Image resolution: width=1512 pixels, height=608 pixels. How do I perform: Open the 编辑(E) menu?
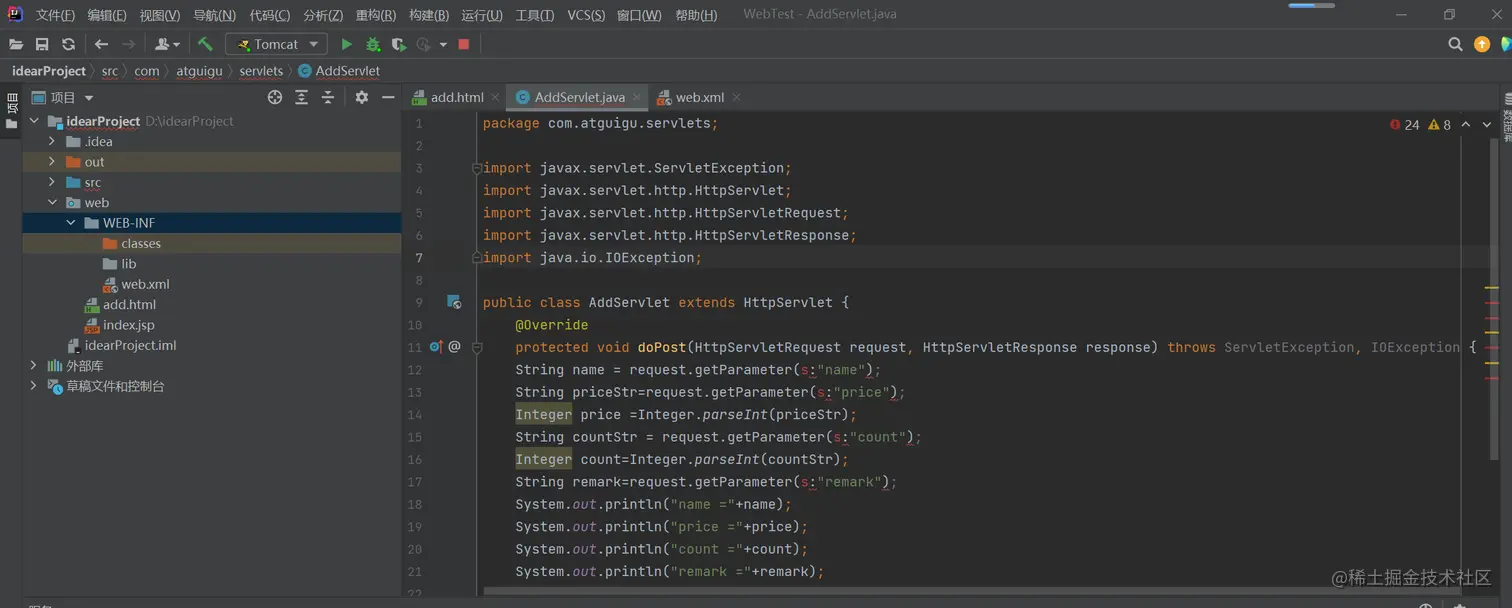pyautogui.click(x=107, y=15)
